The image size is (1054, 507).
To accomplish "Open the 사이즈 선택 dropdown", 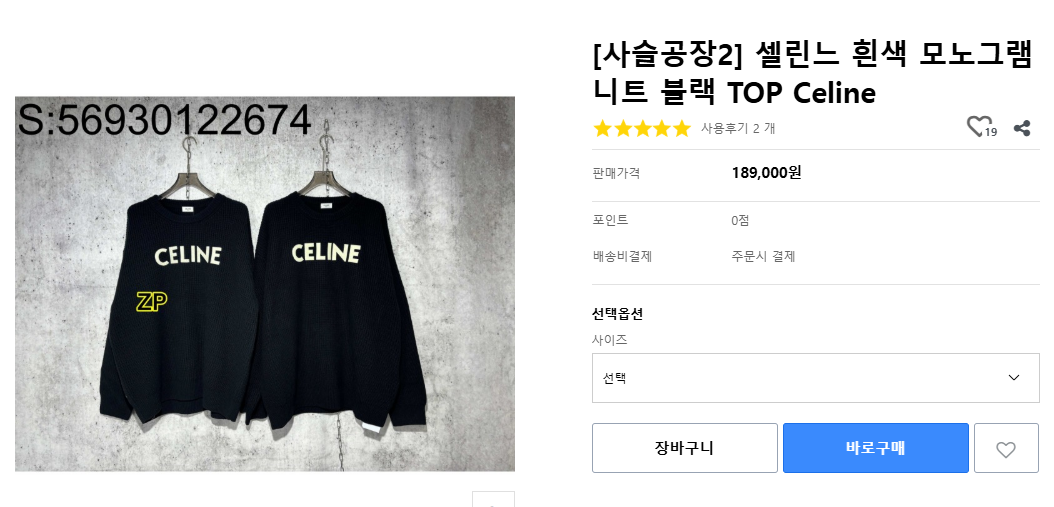I will 815,378.
